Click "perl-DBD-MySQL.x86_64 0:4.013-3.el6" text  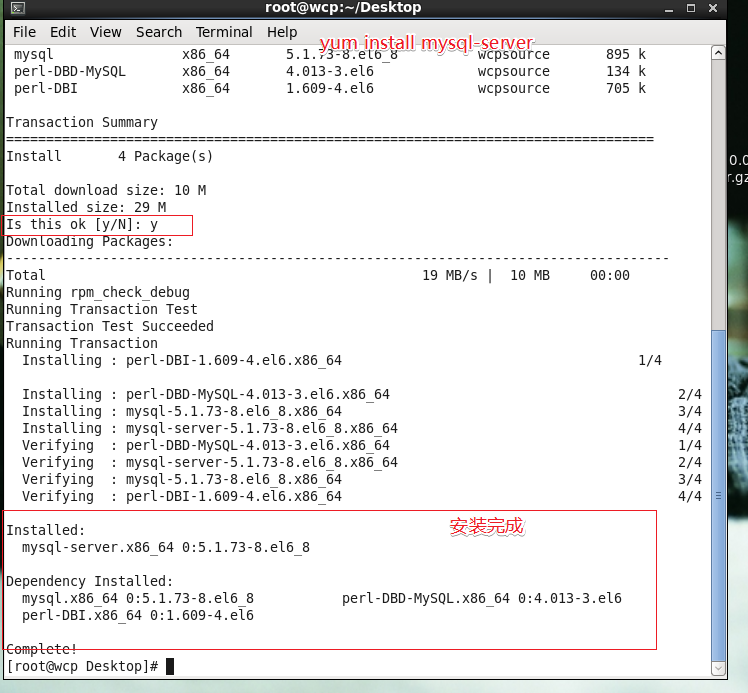click(482, 598)
